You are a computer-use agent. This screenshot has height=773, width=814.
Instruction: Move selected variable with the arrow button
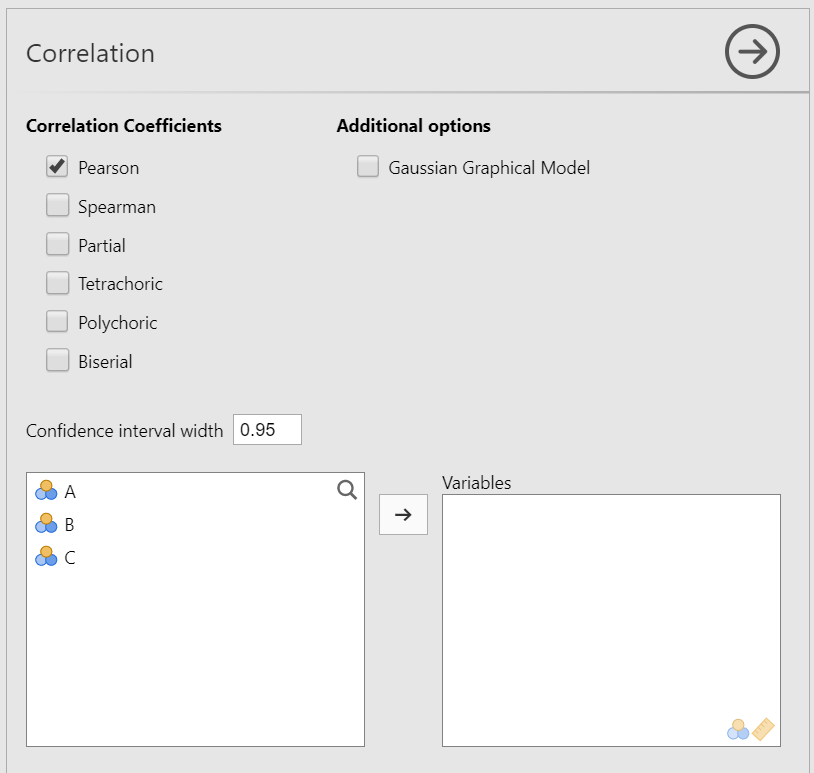tap(403, 514)
